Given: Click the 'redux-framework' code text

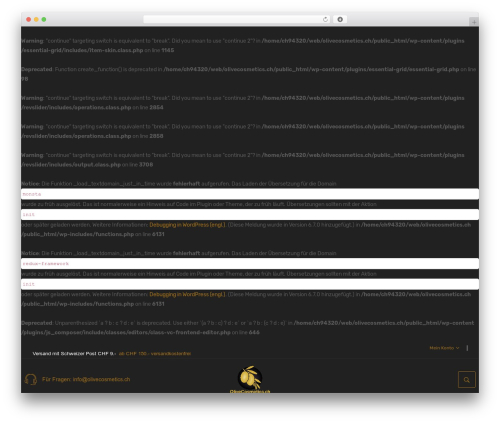Looking at the screenshot, I should (46, 264).
